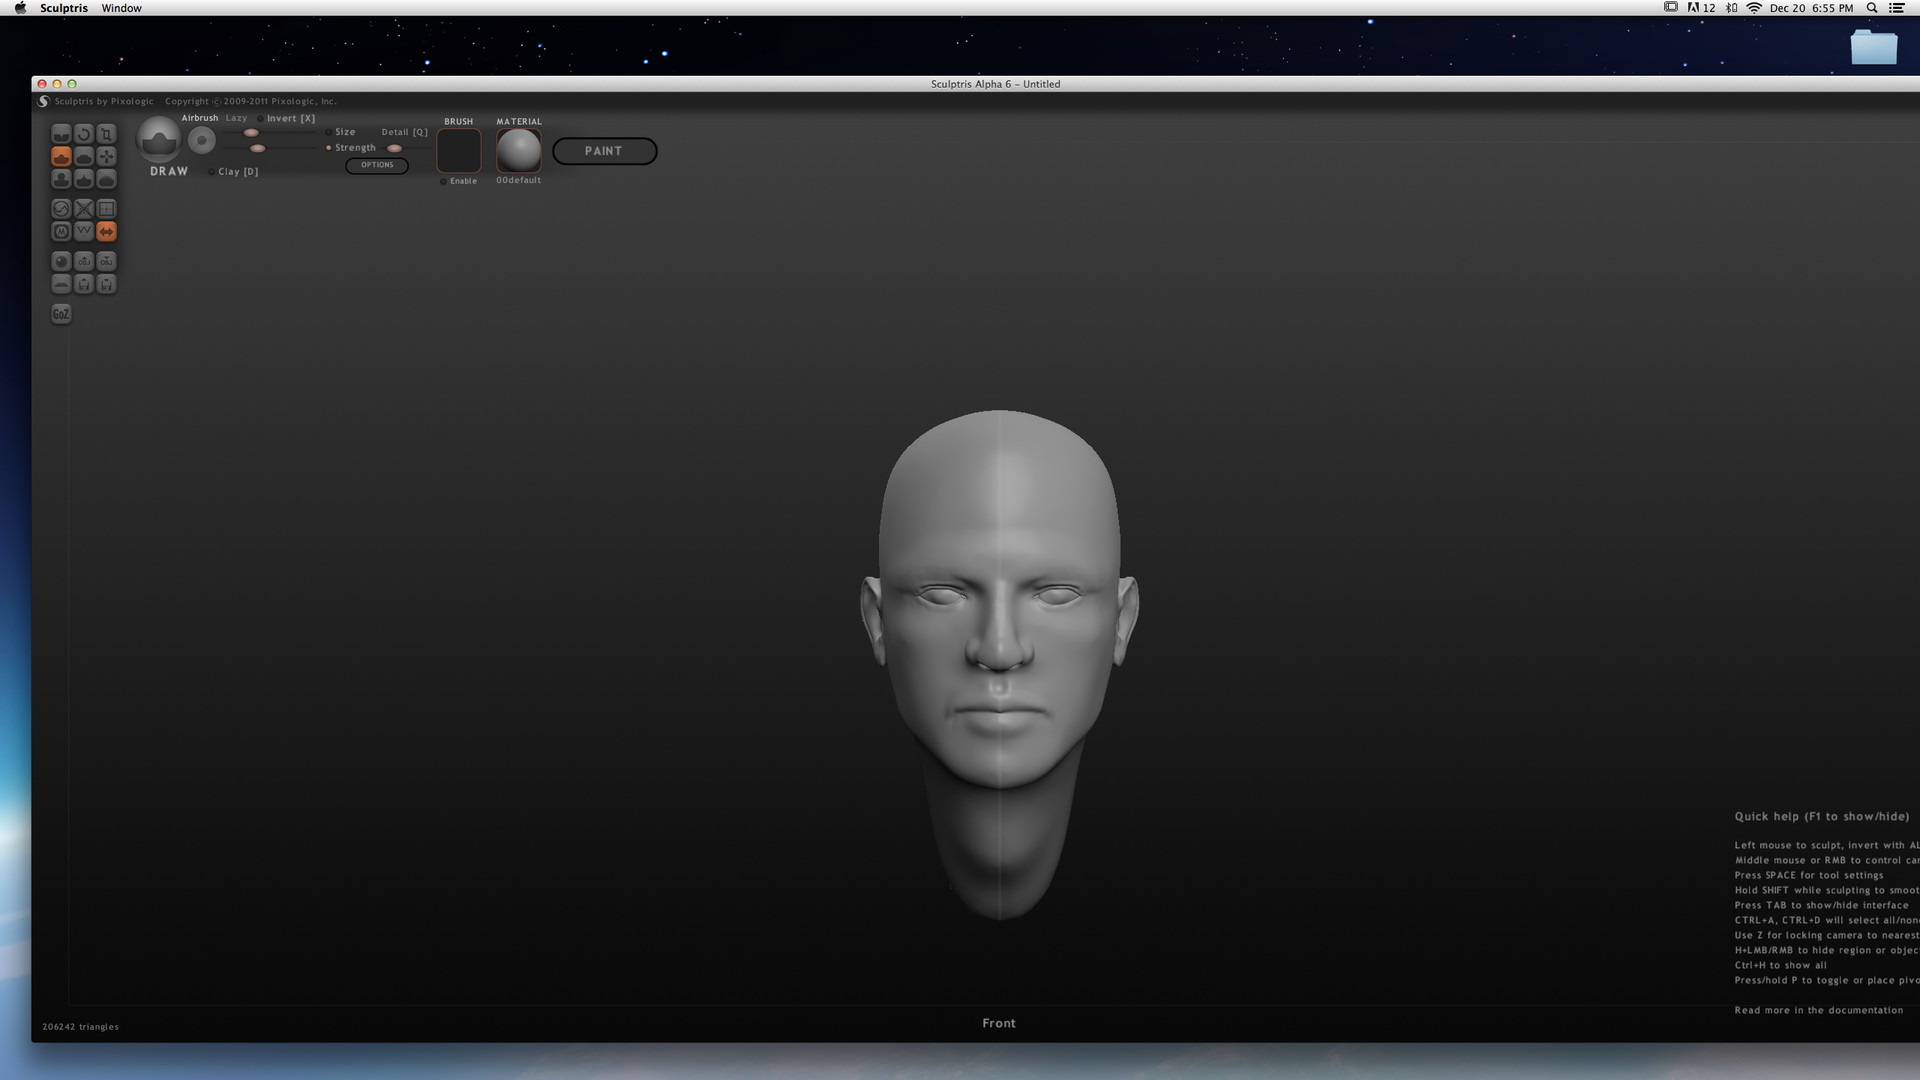Toggle the Symmetry button icon
Viewport: 1920px width, 1080px height.
pyautogui.click(x=106, y=231)
